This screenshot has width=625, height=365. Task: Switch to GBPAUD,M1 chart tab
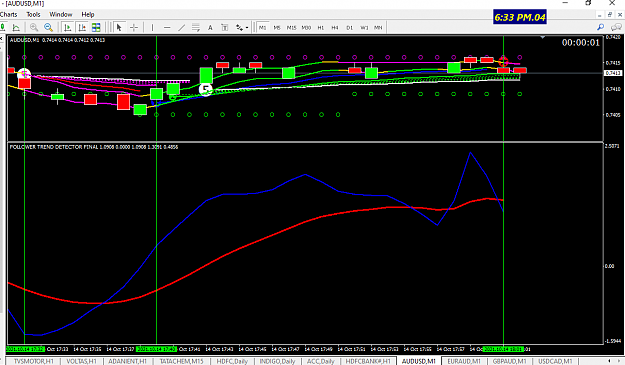coord(509,361)
